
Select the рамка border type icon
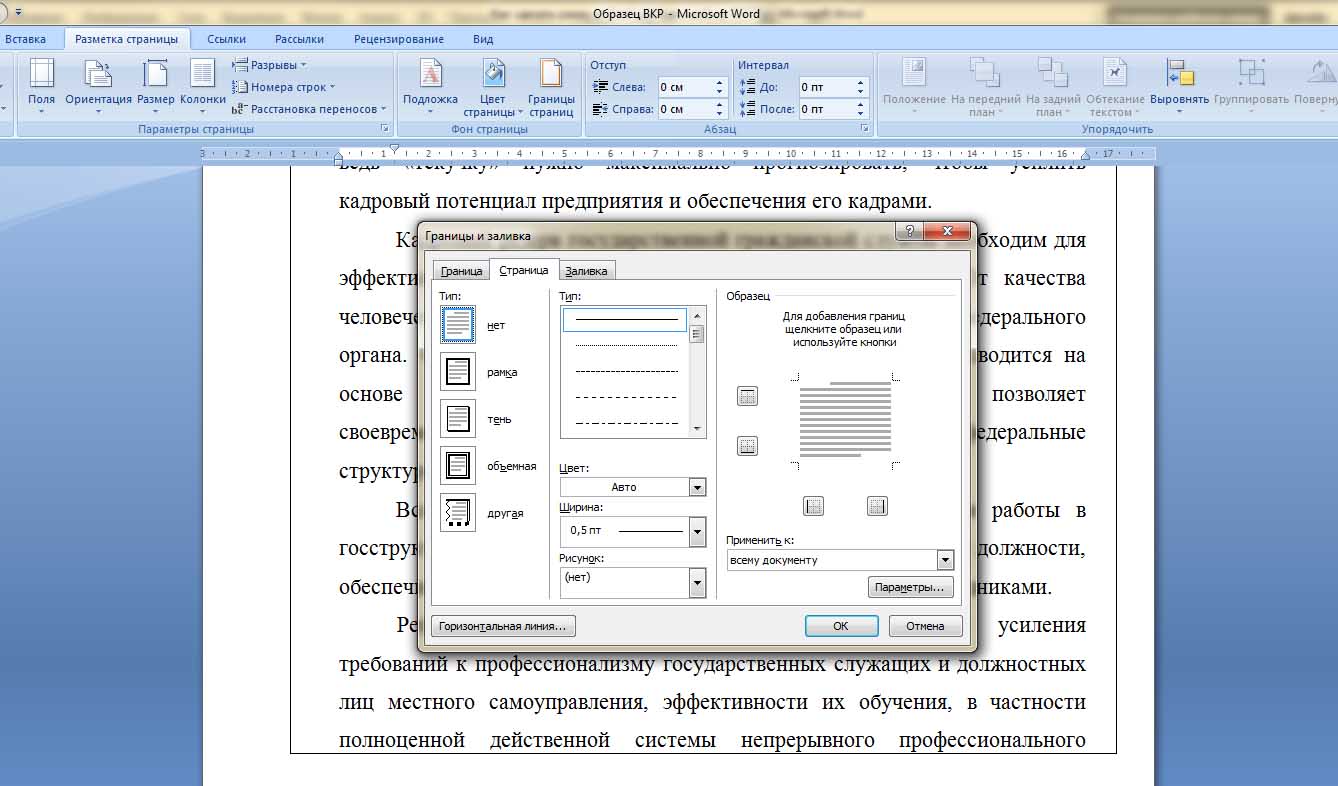[x=458, y=372]
